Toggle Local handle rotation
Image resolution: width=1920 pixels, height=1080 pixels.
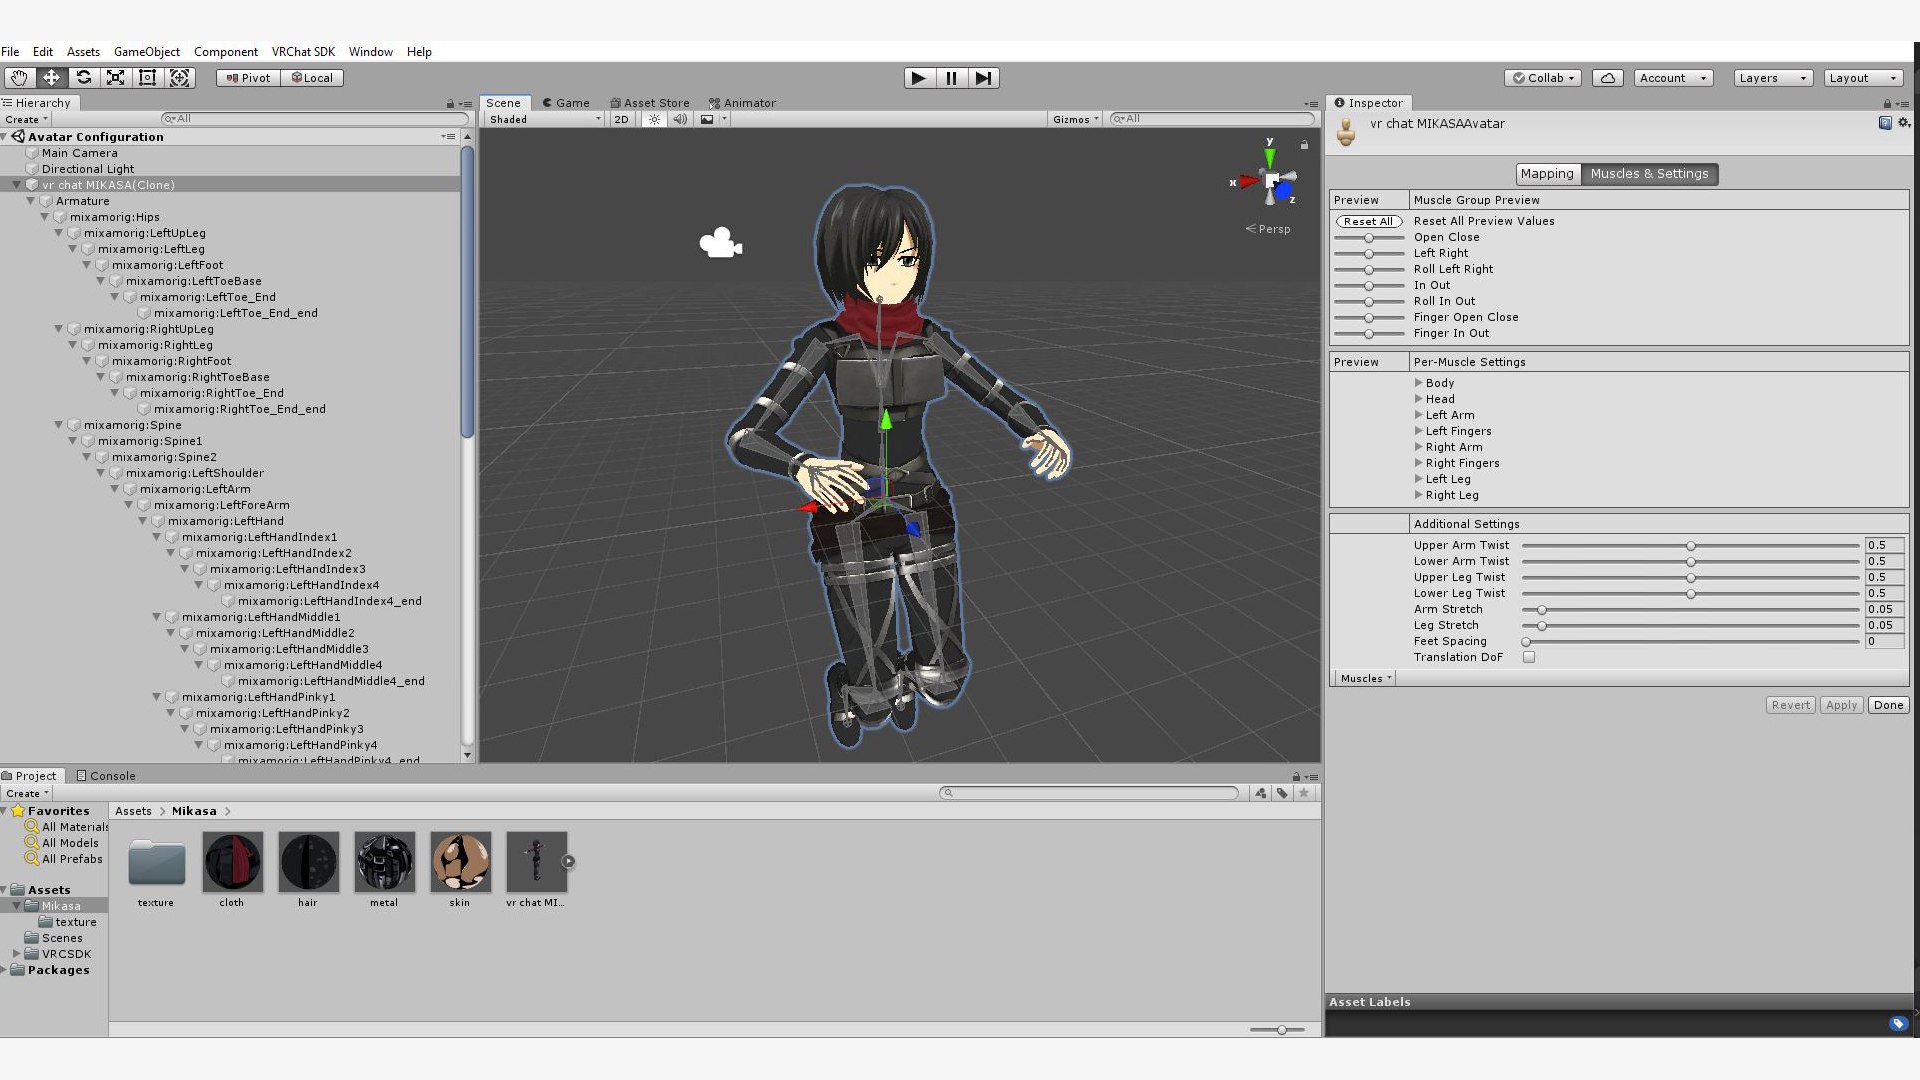[x=312, y=78]
